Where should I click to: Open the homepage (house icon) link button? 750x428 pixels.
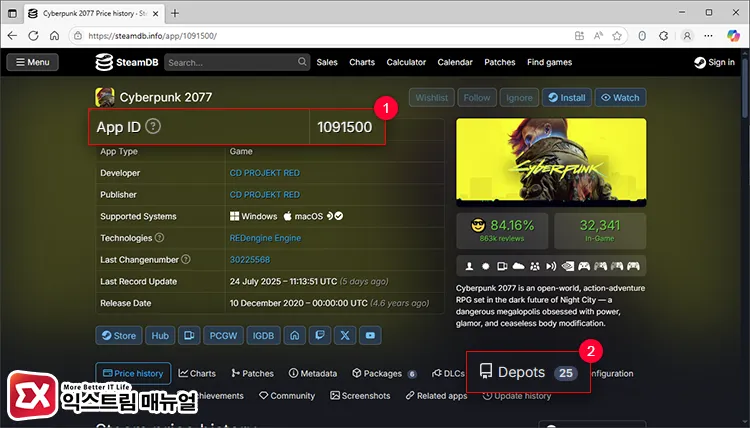tap(295, 336)
